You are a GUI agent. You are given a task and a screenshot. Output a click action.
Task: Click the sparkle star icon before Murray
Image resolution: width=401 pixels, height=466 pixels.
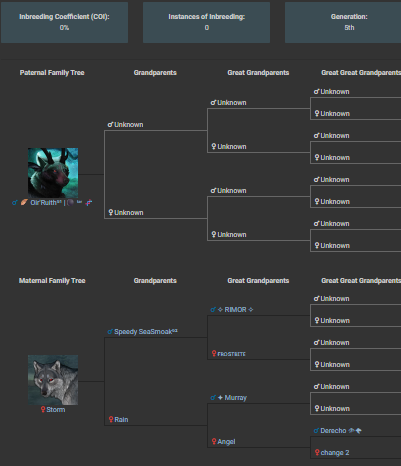pos(220,398)
